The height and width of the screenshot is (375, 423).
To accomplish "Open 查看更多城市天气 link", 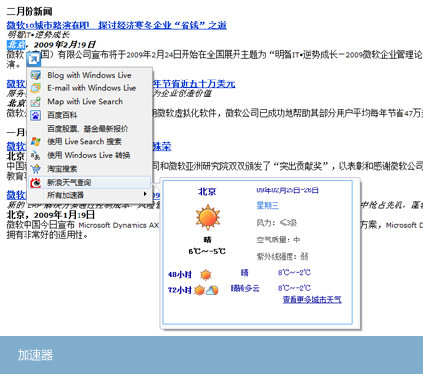I will pos(312,299).
